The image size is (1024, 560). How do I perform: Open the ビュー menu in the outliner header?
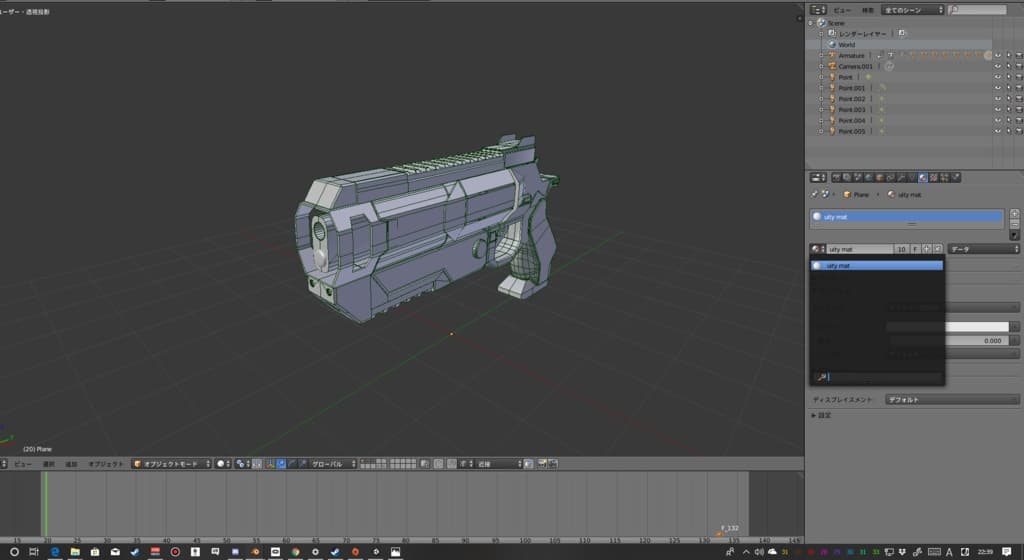[842, 10]
